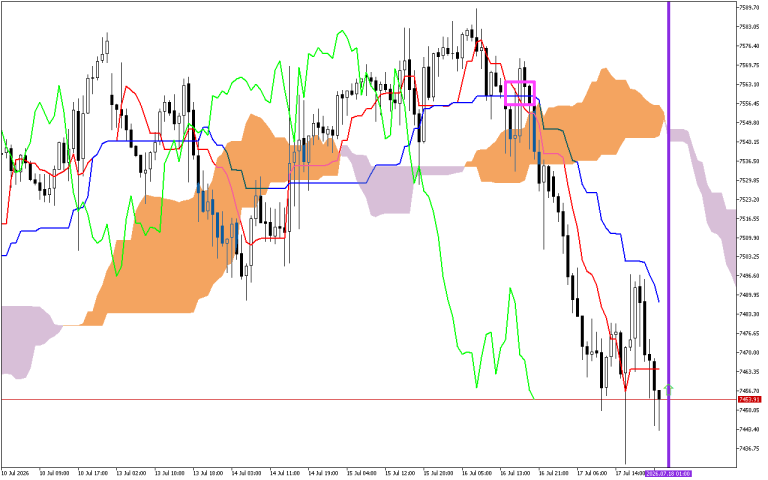The image size is (768, 480).
Task: Click the green up-arrow signal marker
Action: [x=669, y=390]
